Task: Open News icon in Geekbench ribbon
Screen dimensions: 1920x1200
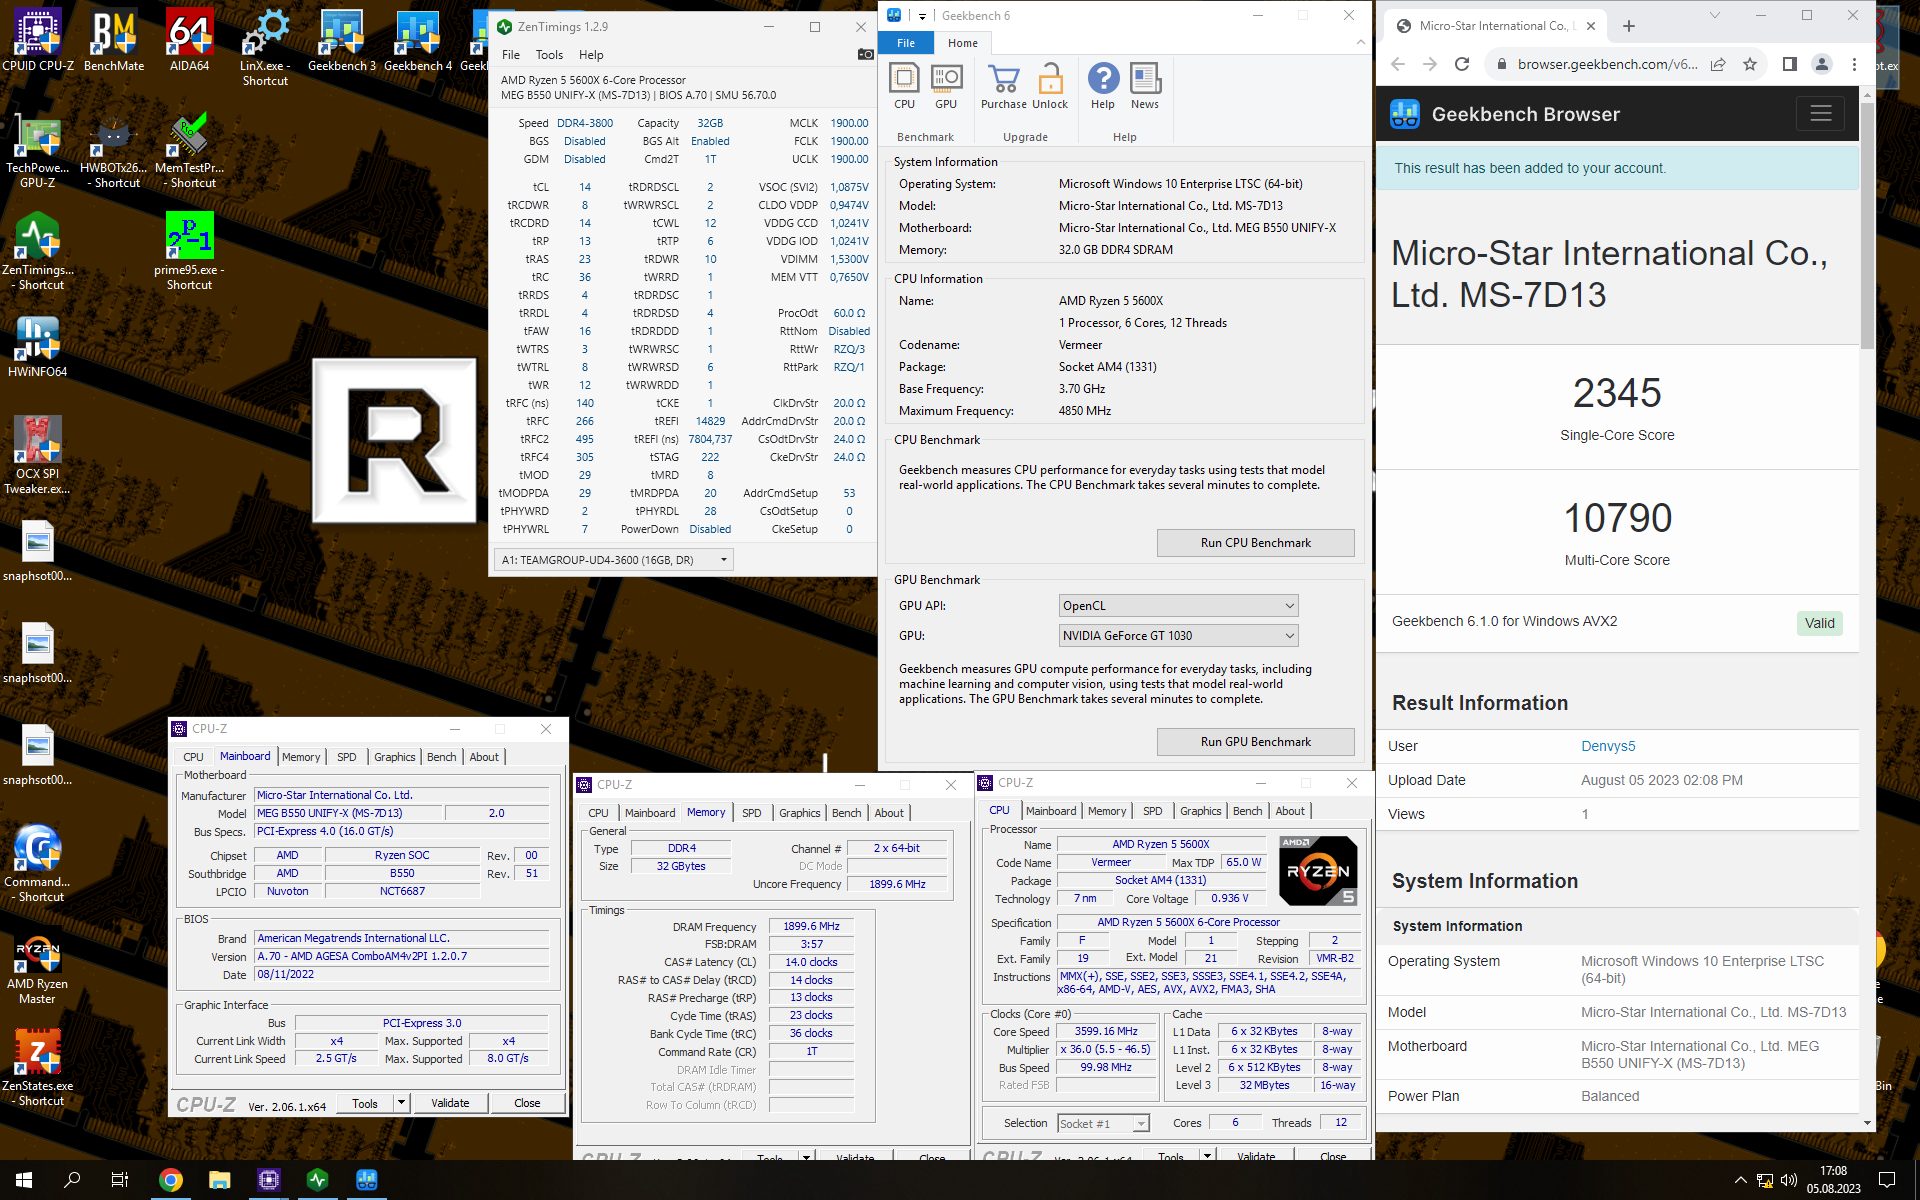Action: coord(1145,87)
